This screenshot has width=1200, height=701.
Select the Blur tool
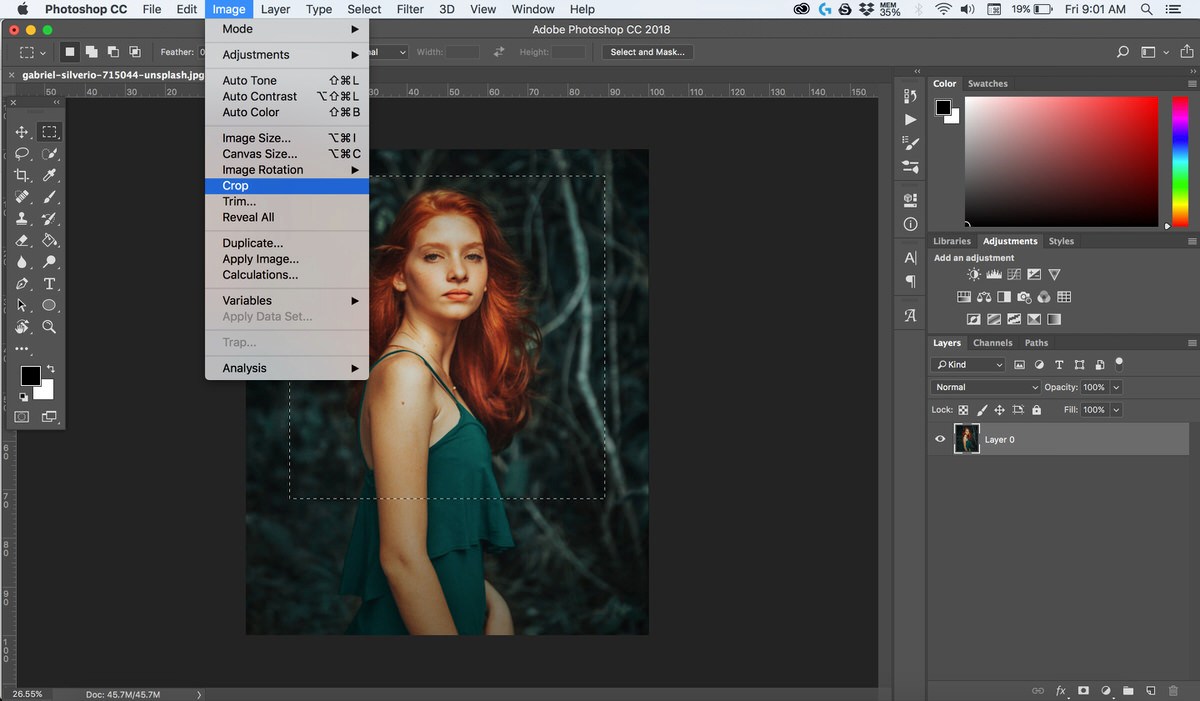point(21,262)
